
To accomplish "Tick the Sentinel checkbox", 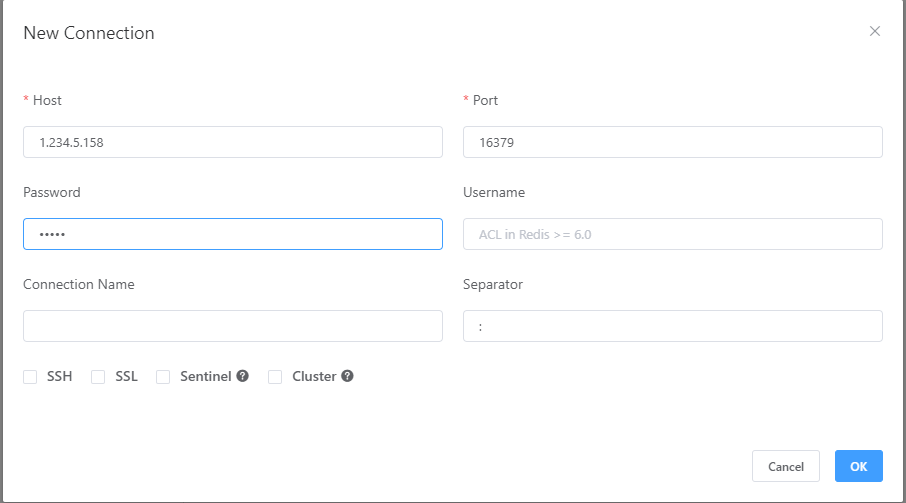I will (163, 377).
